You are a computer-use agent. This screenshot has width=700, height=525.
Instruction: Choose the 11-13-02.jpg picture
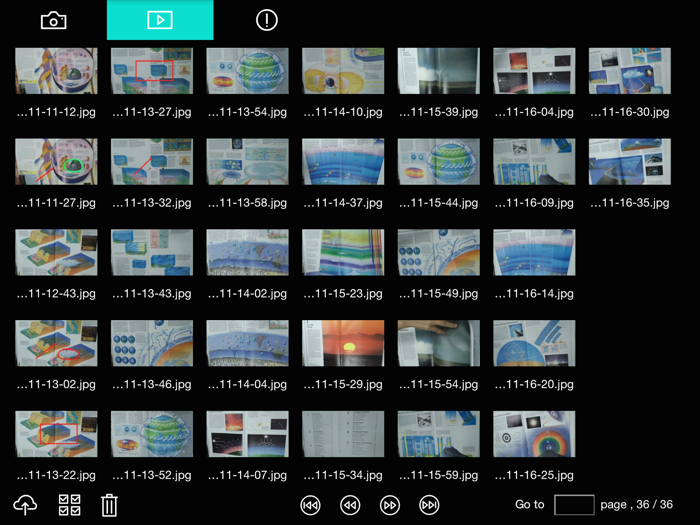point(56,343)
